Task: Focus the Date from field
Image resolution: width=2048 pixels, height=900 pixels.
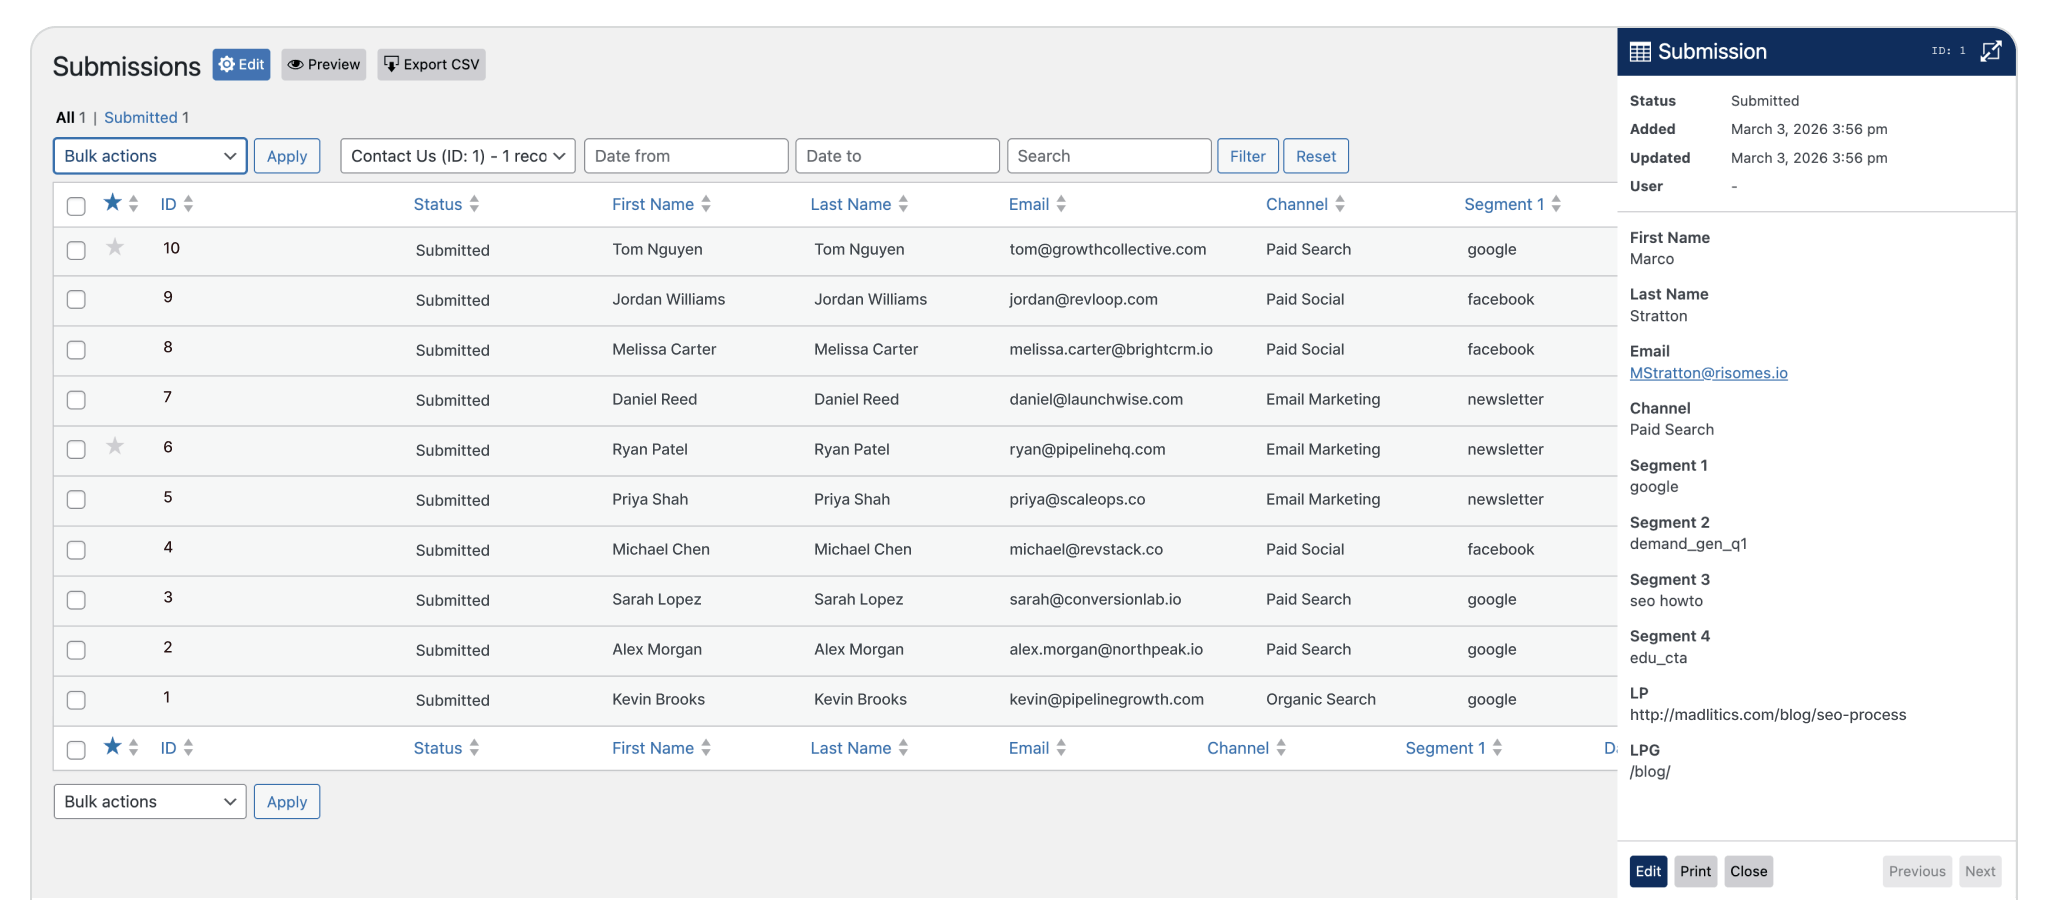Action: click(x=686, y=156)
